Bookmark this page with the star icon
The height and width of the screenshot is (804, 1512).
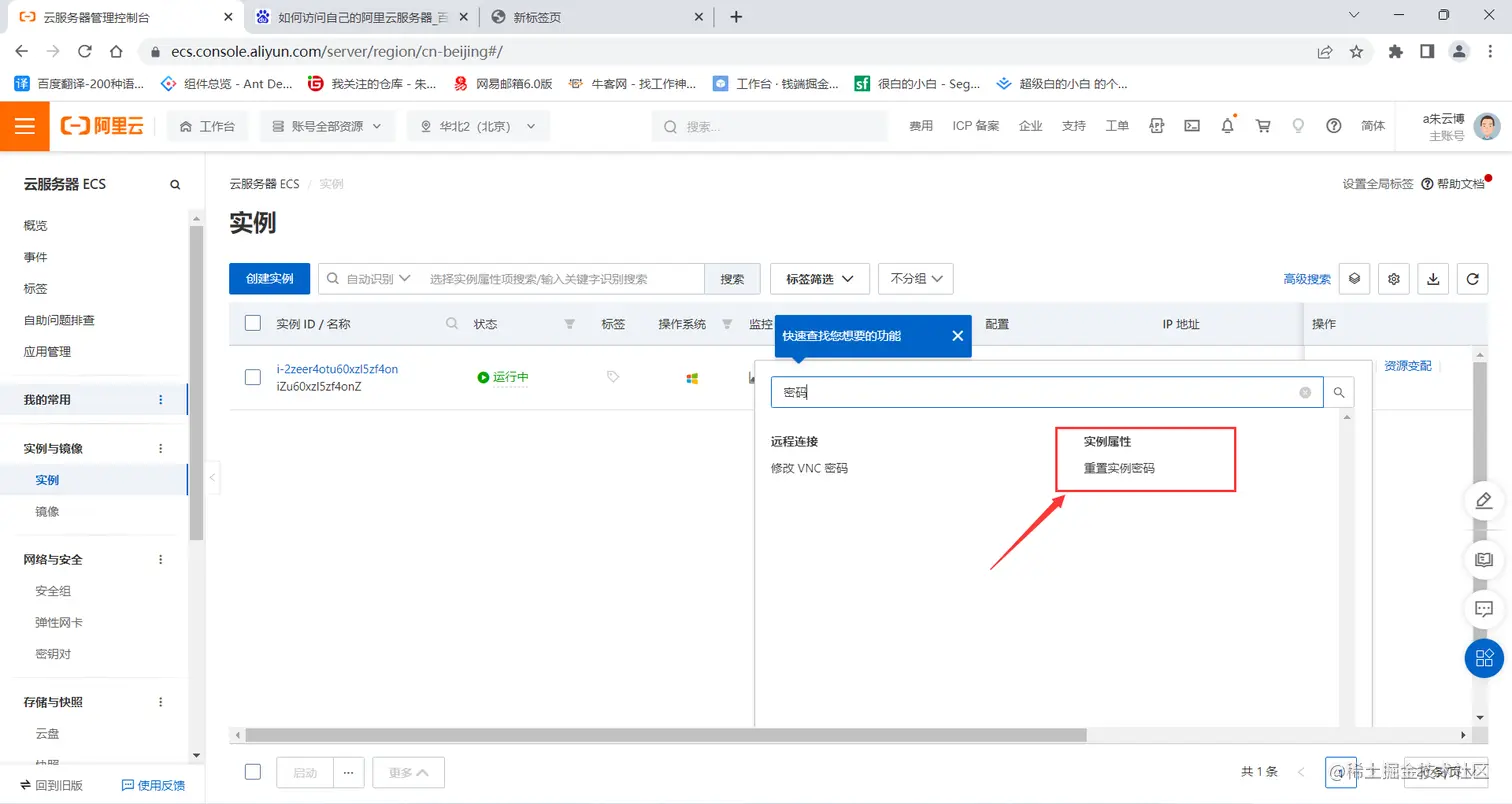click(1356, 51)
